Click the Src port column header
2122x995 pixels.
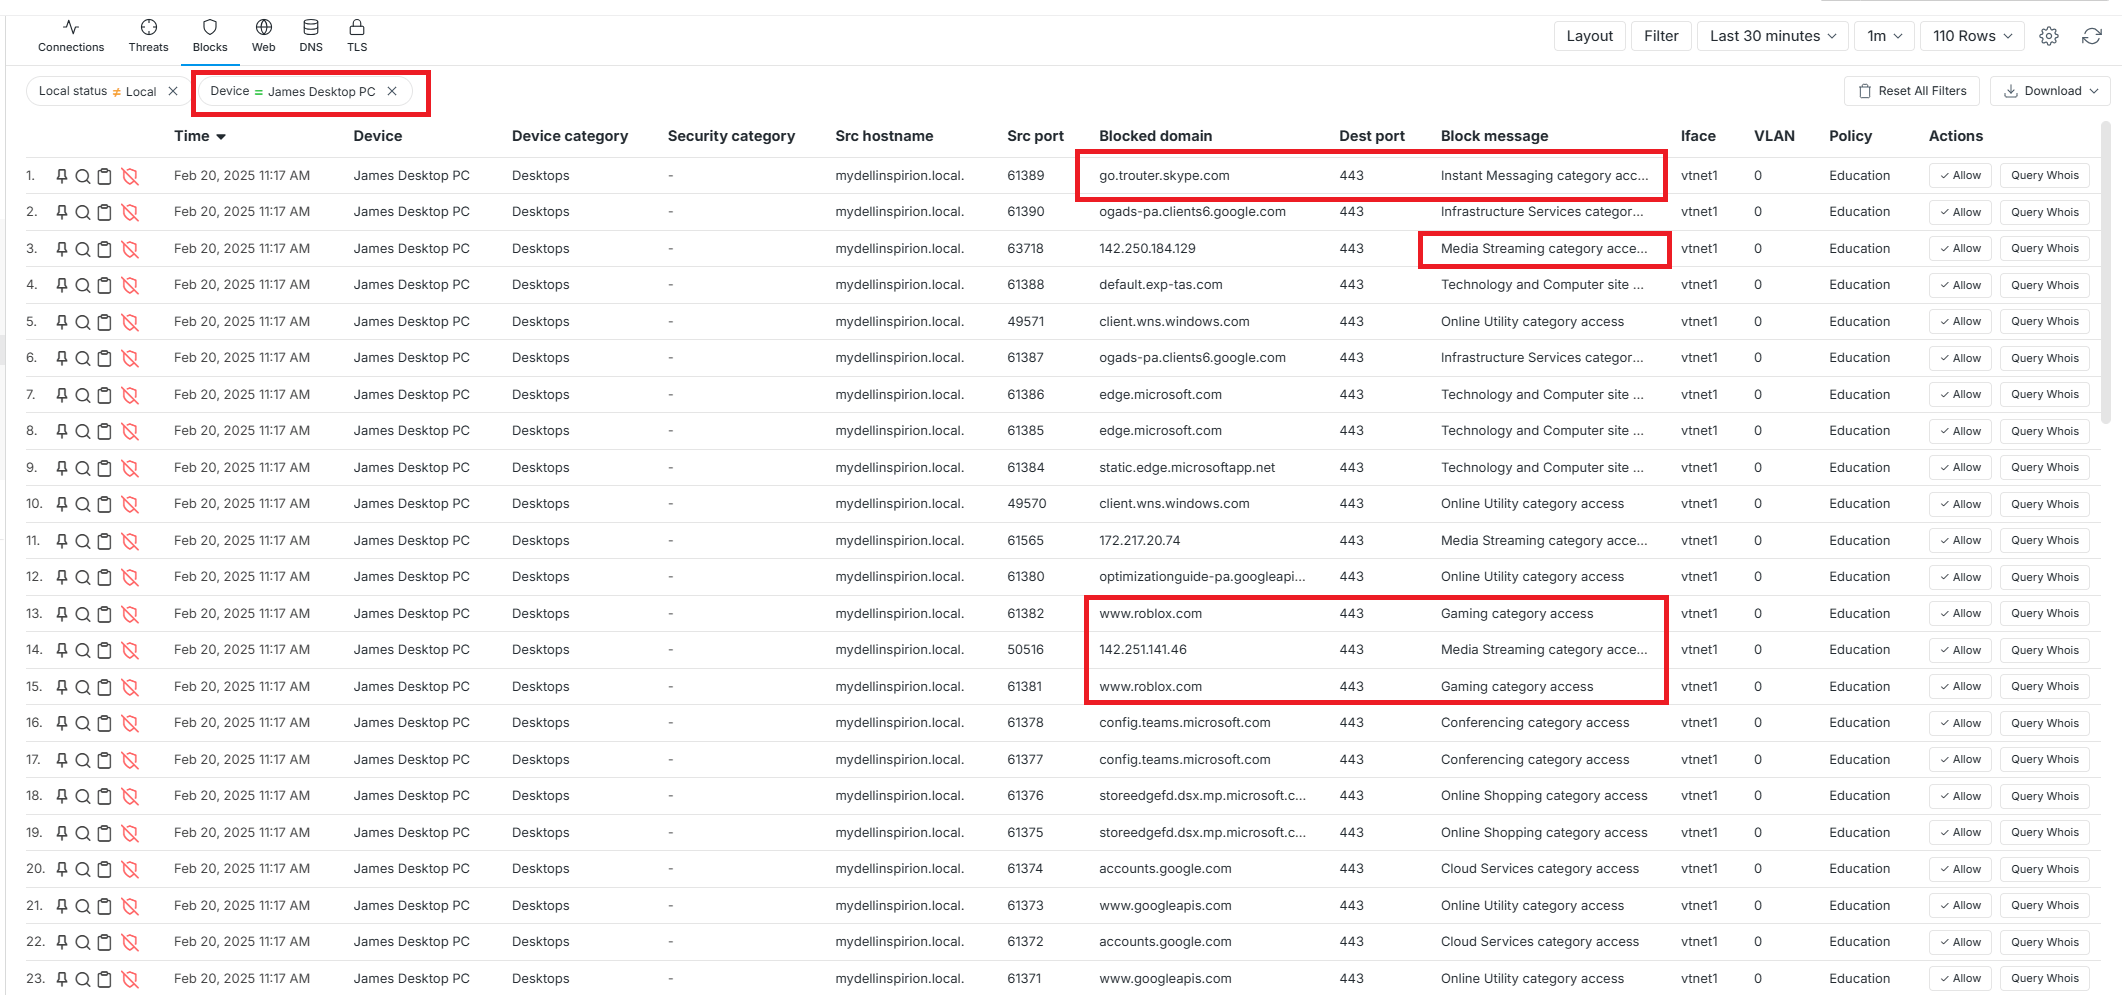click(1035, 136)
